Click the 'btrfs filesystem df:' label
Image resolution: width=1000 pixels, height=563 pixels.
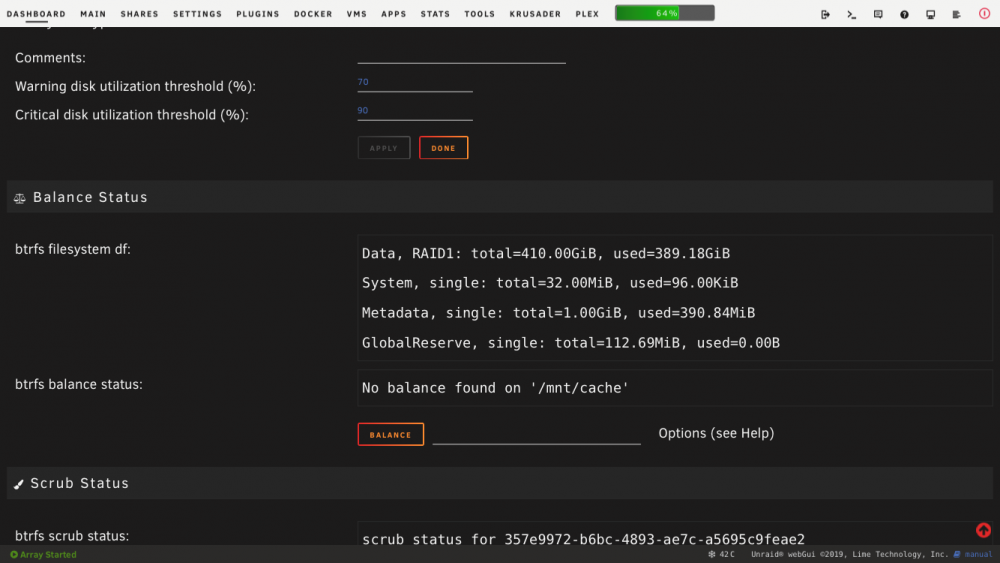tap(73, 249)
